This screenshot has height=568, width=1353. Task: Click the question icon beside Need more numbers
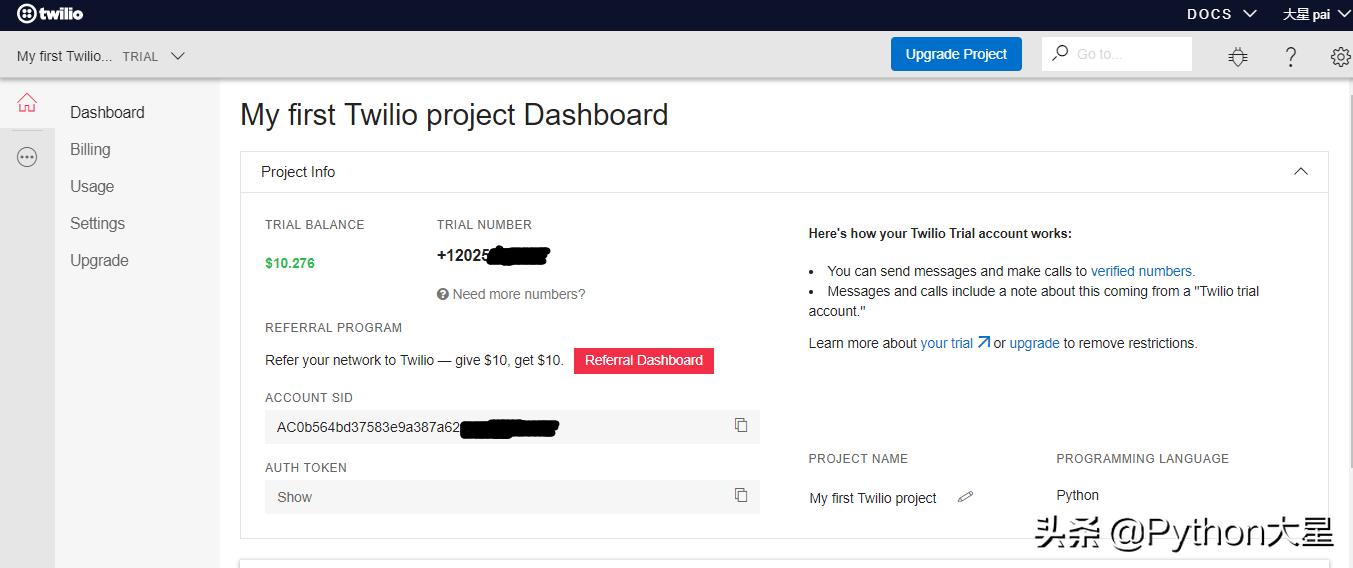coord(443,294)
